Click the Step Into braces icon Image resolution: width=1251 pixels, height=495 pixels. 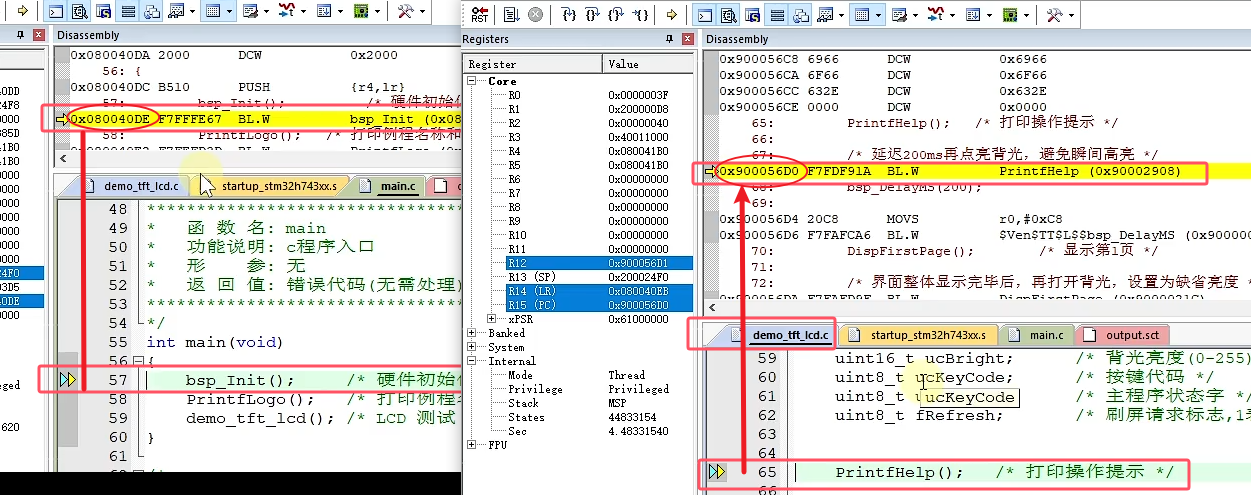coord(569,15)
